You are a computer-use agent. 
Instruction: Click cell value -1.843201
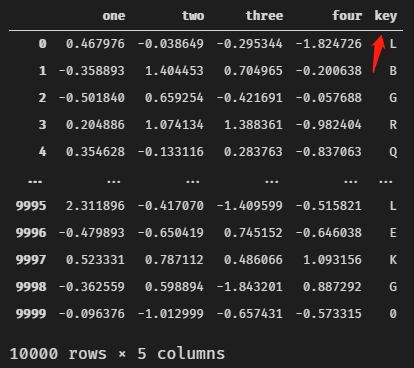point(250,287)
